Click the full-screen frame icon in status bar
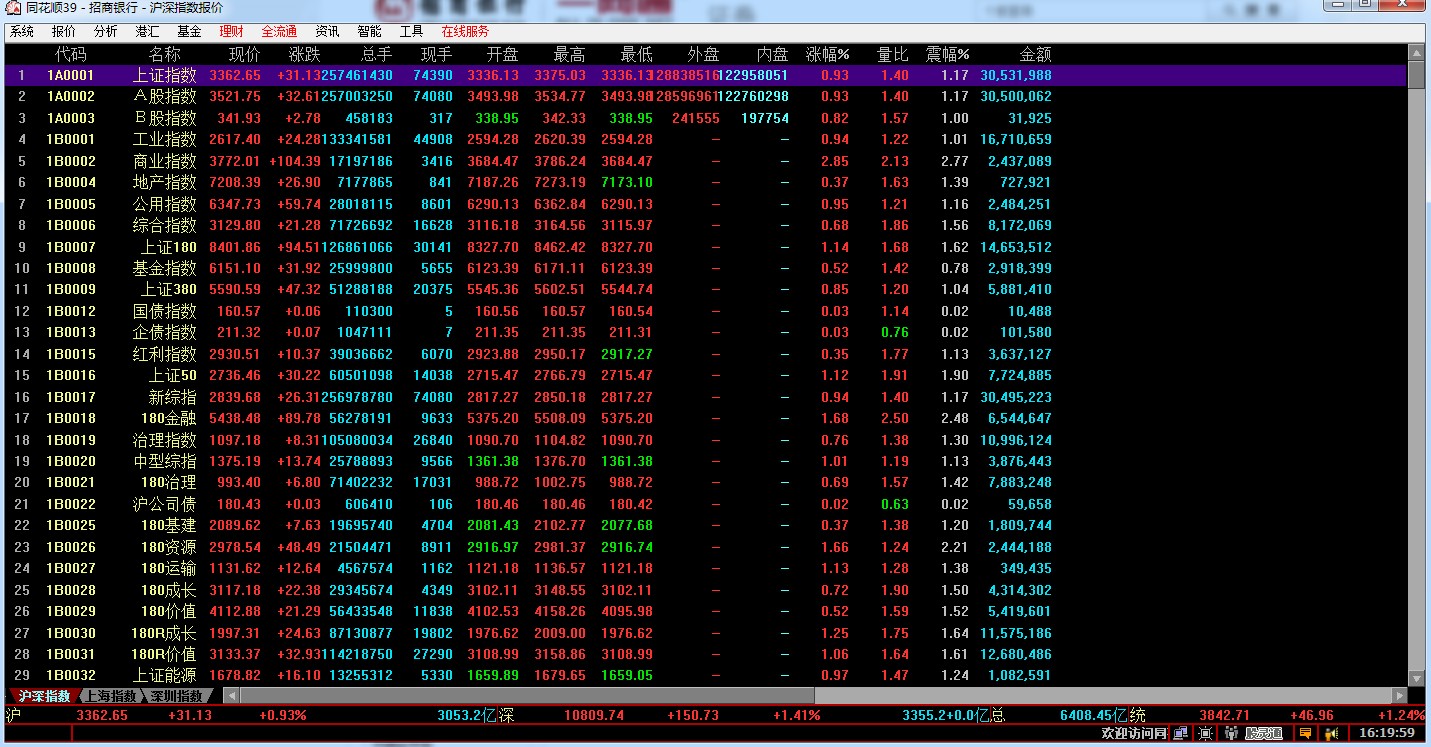Screen dimensions: 1431x747 click(x=1205, y=734)
